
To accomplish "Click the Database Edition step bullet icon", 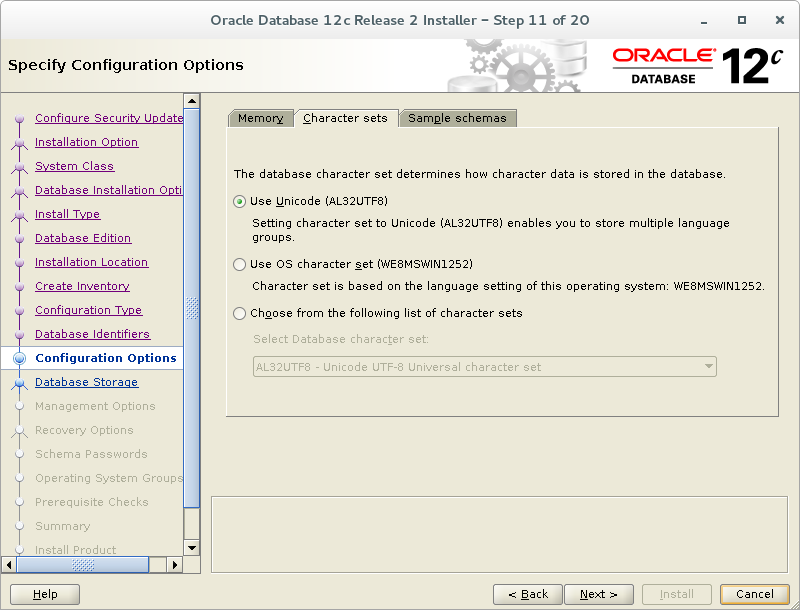I will [19, 239].
